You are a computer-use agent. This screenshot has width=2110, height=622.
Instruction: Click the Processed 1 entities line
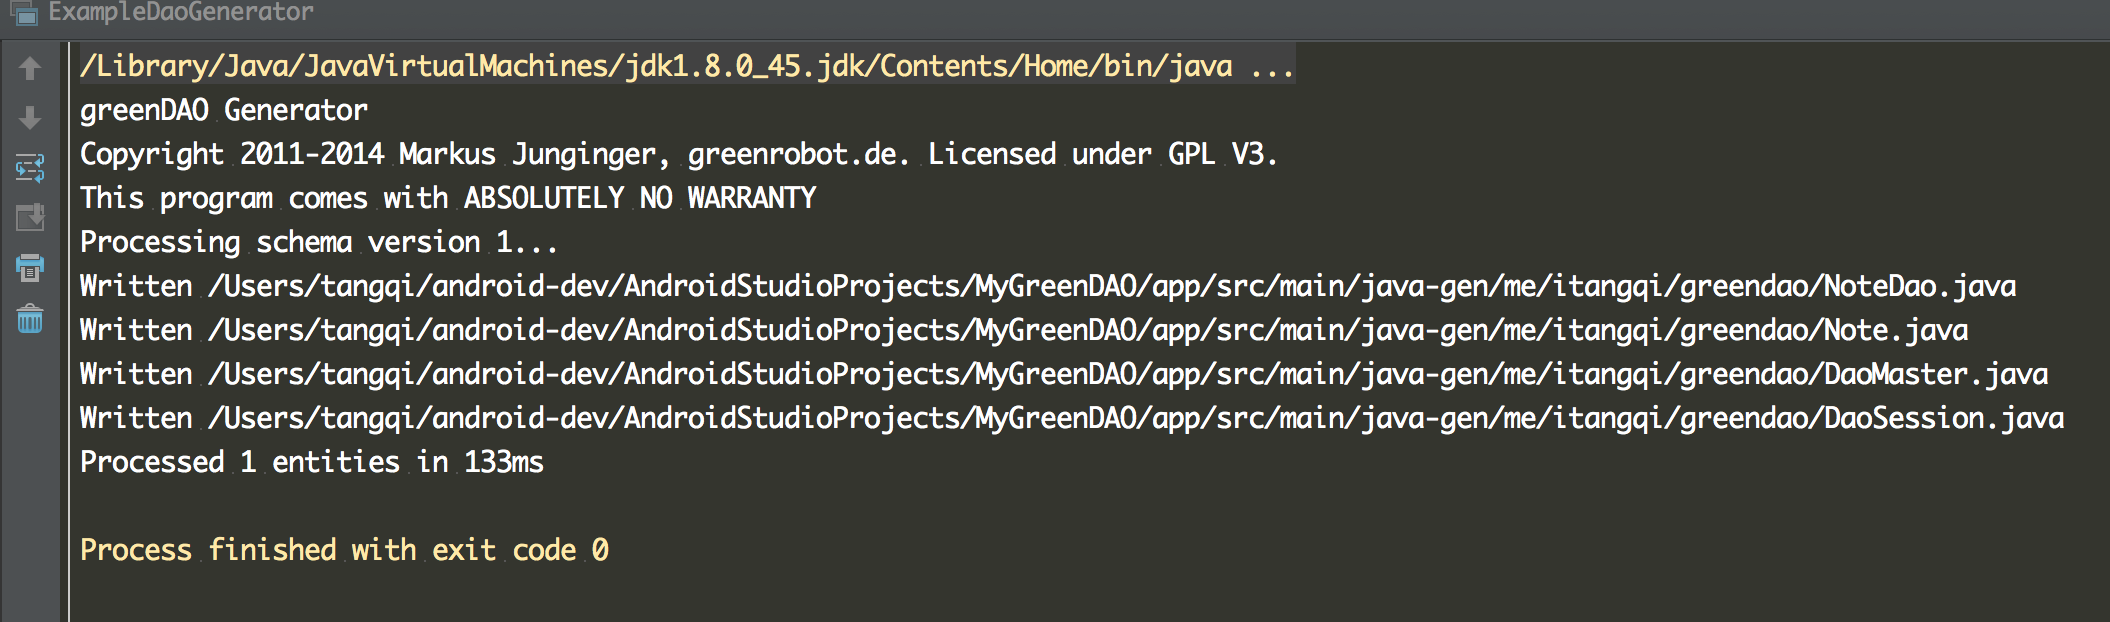[311, 462]
